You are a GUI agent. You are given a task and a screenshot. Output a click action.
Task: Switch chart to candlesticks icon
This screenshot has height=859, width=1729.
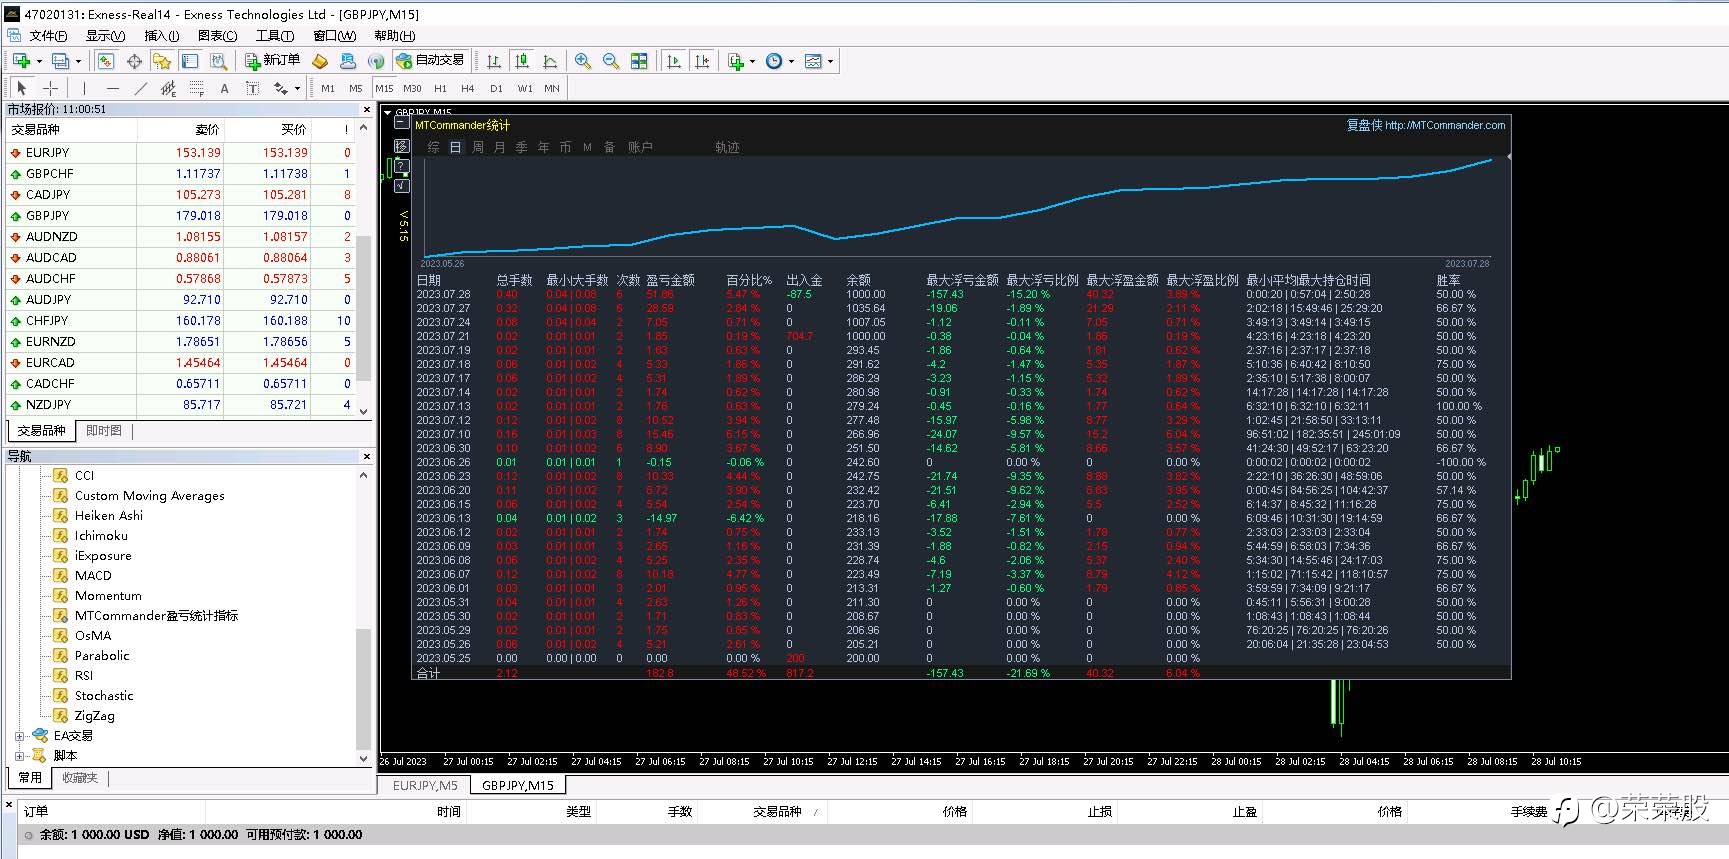pyautogui.click(x=522, y=61)
